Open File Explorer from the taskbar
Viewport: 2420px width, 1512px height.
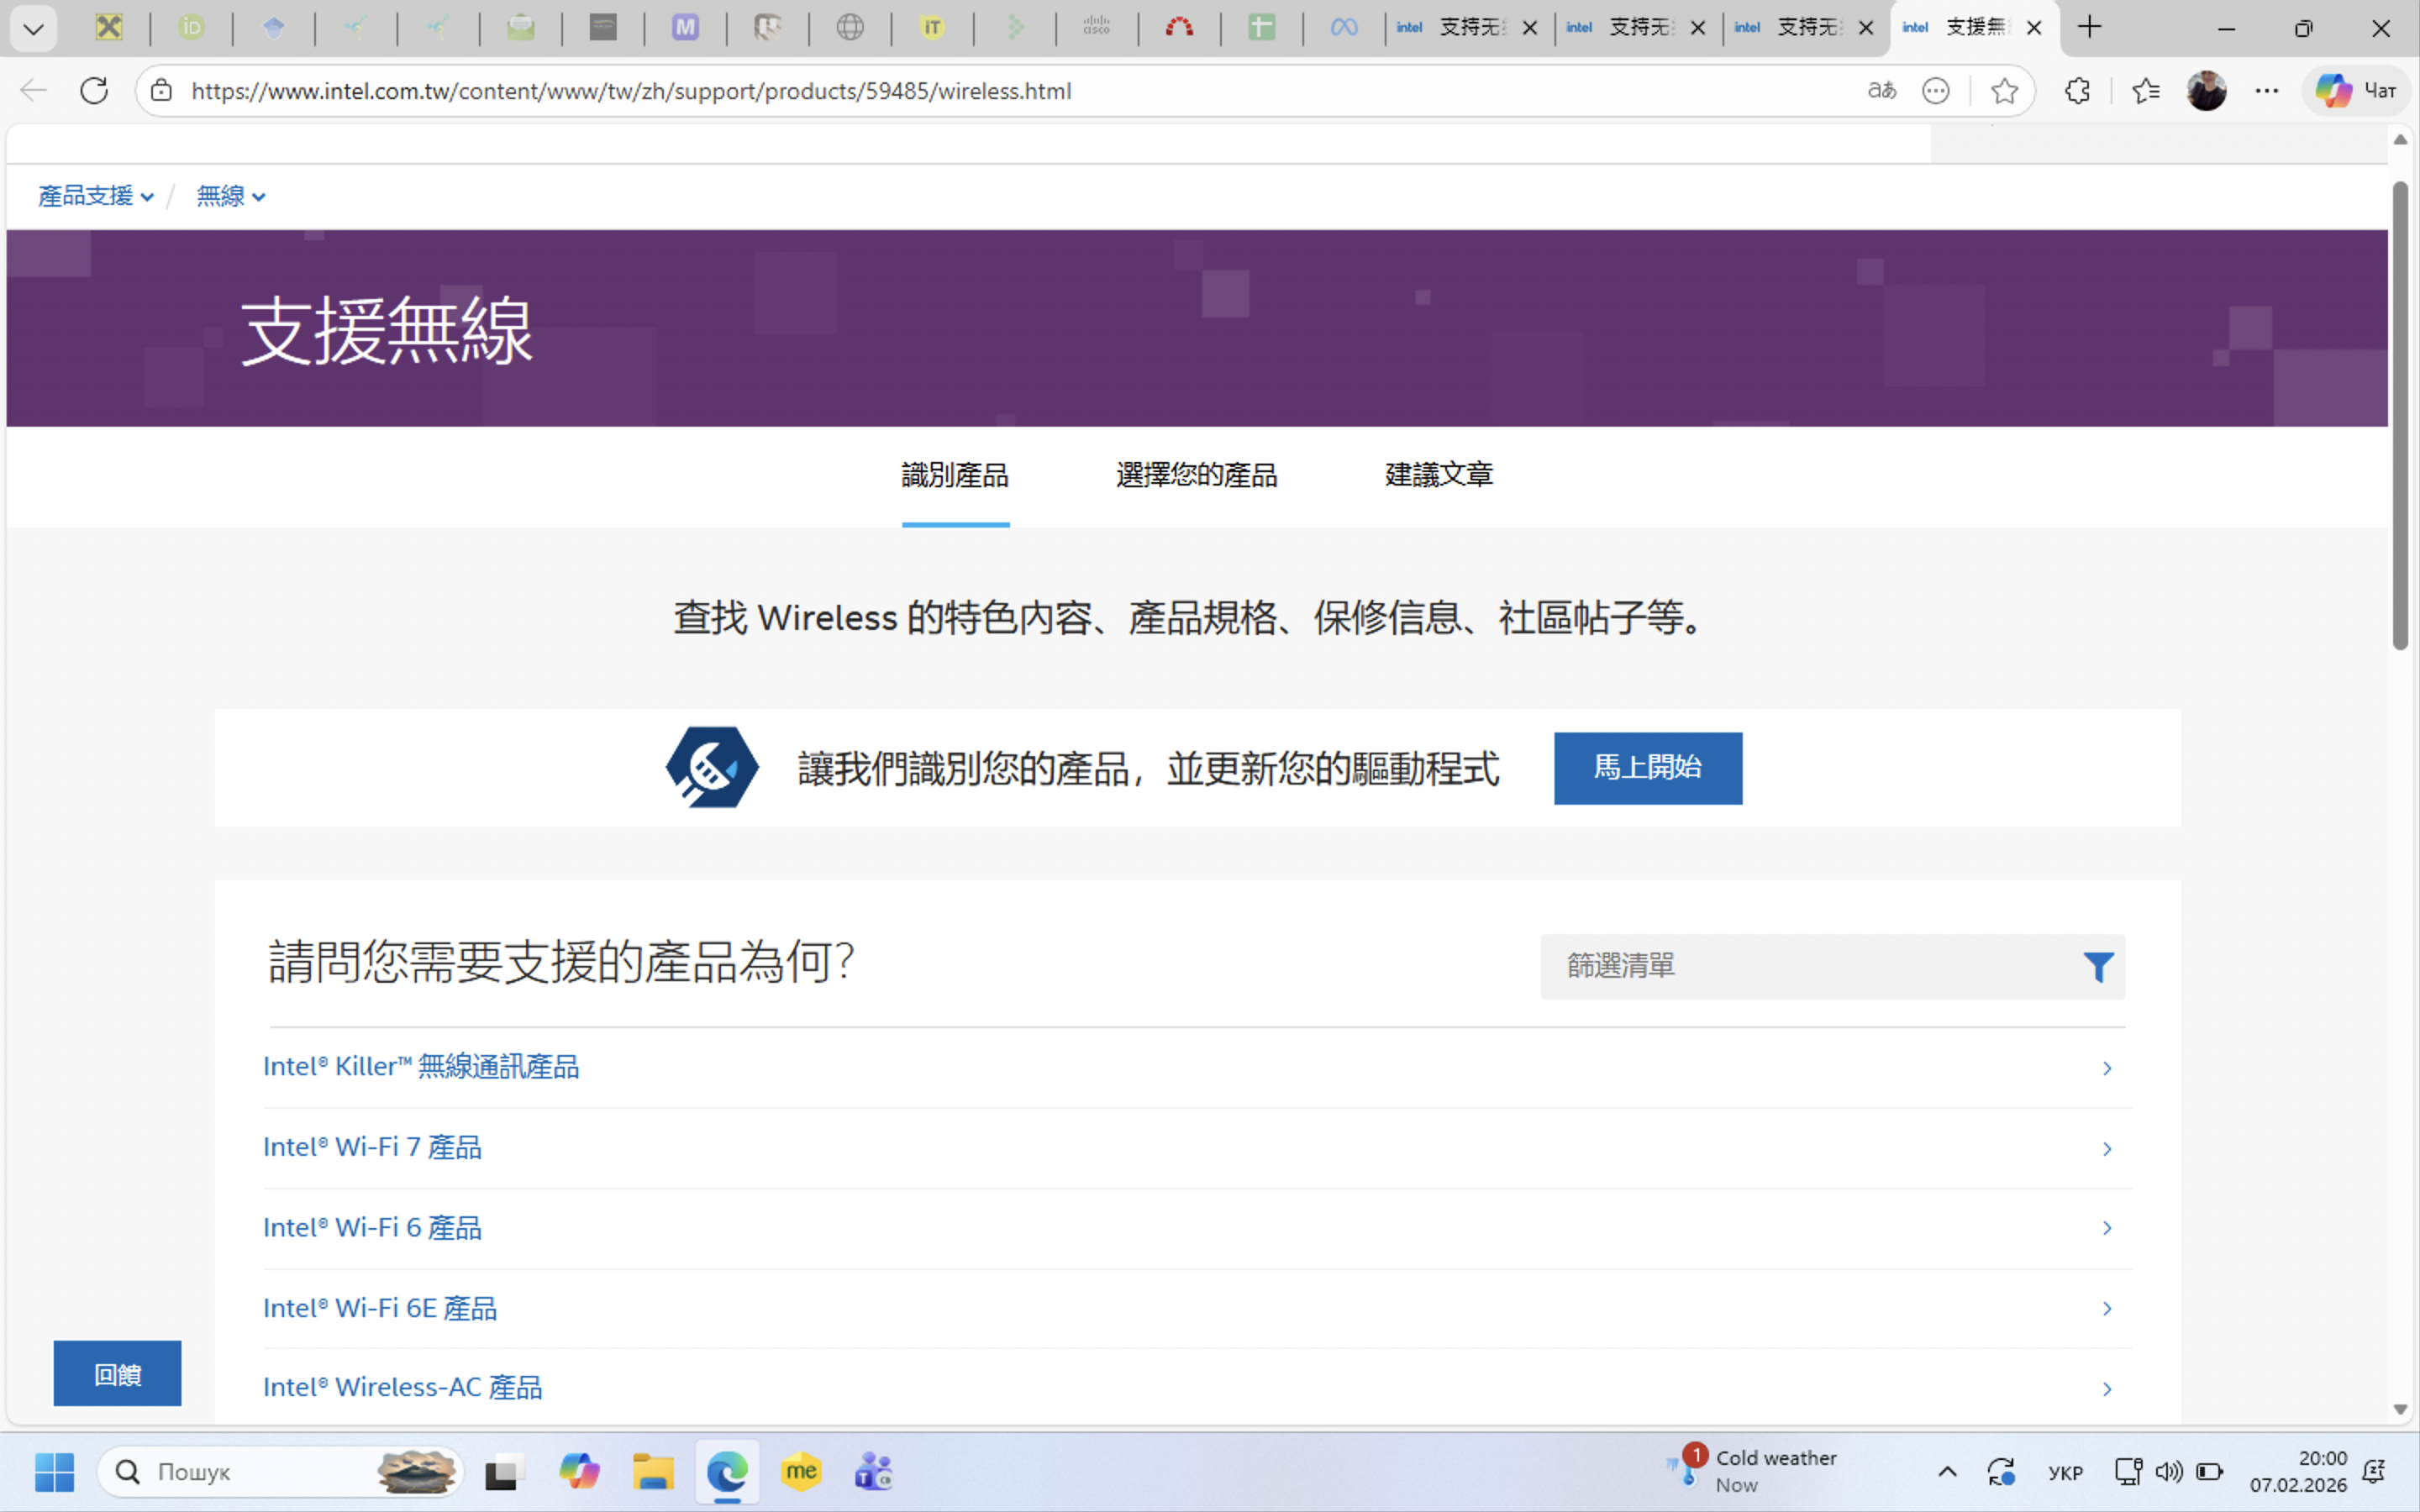tap(653, 1471)
